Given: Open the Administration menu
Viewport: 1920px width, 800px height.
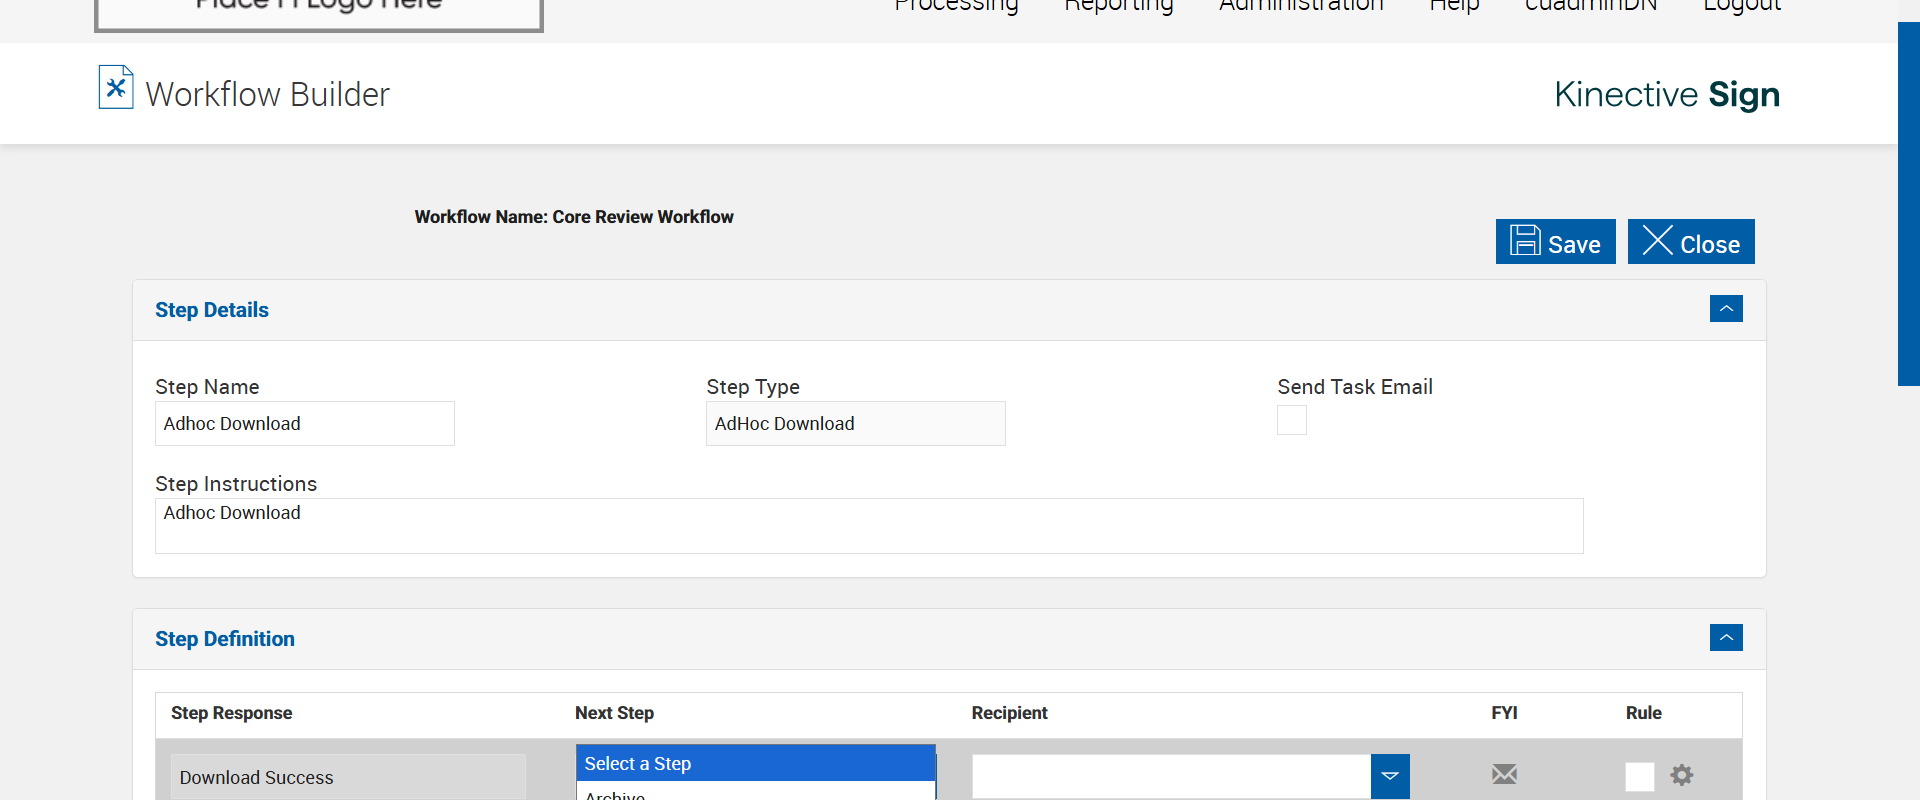Looking at the screenshot, I should pyautogui.click(x=1301, y=6).
